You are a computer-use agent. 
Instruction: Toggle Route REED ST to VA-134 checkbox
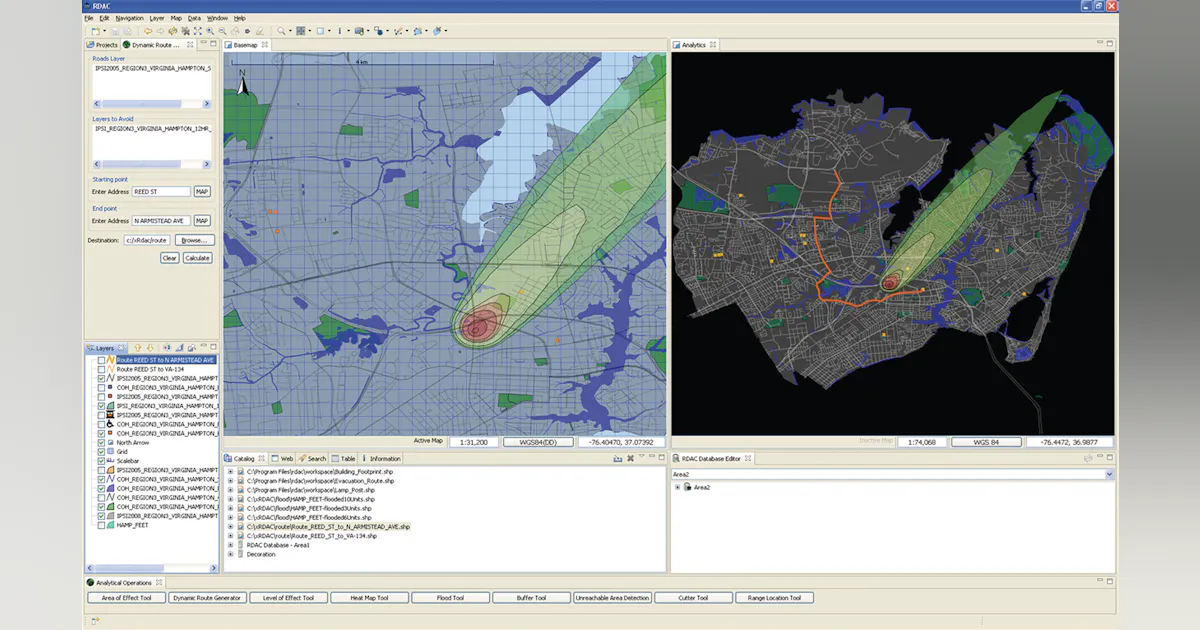click(101, 370)
